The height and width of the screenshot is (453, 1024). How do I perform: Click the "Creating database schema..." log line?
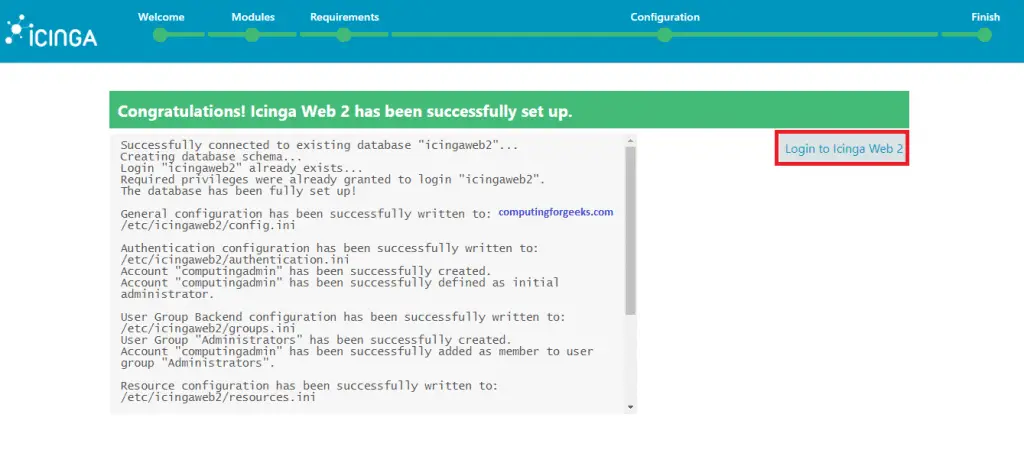[212, 157]
